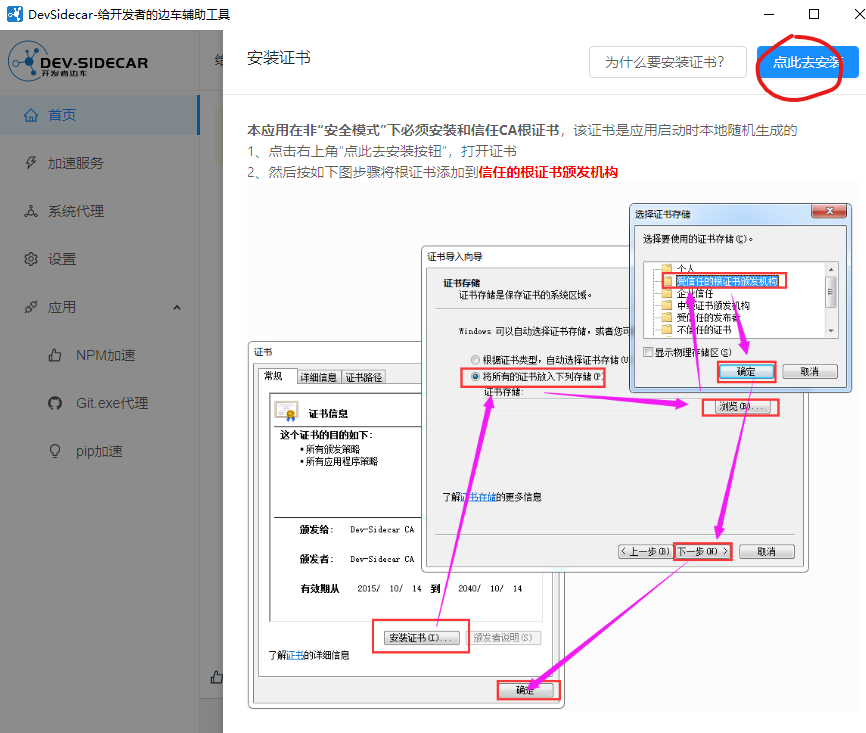This screenshot has height=733, width=866.
Task: Open the 加速服务 lightning bolt icon
Action: 31,163
